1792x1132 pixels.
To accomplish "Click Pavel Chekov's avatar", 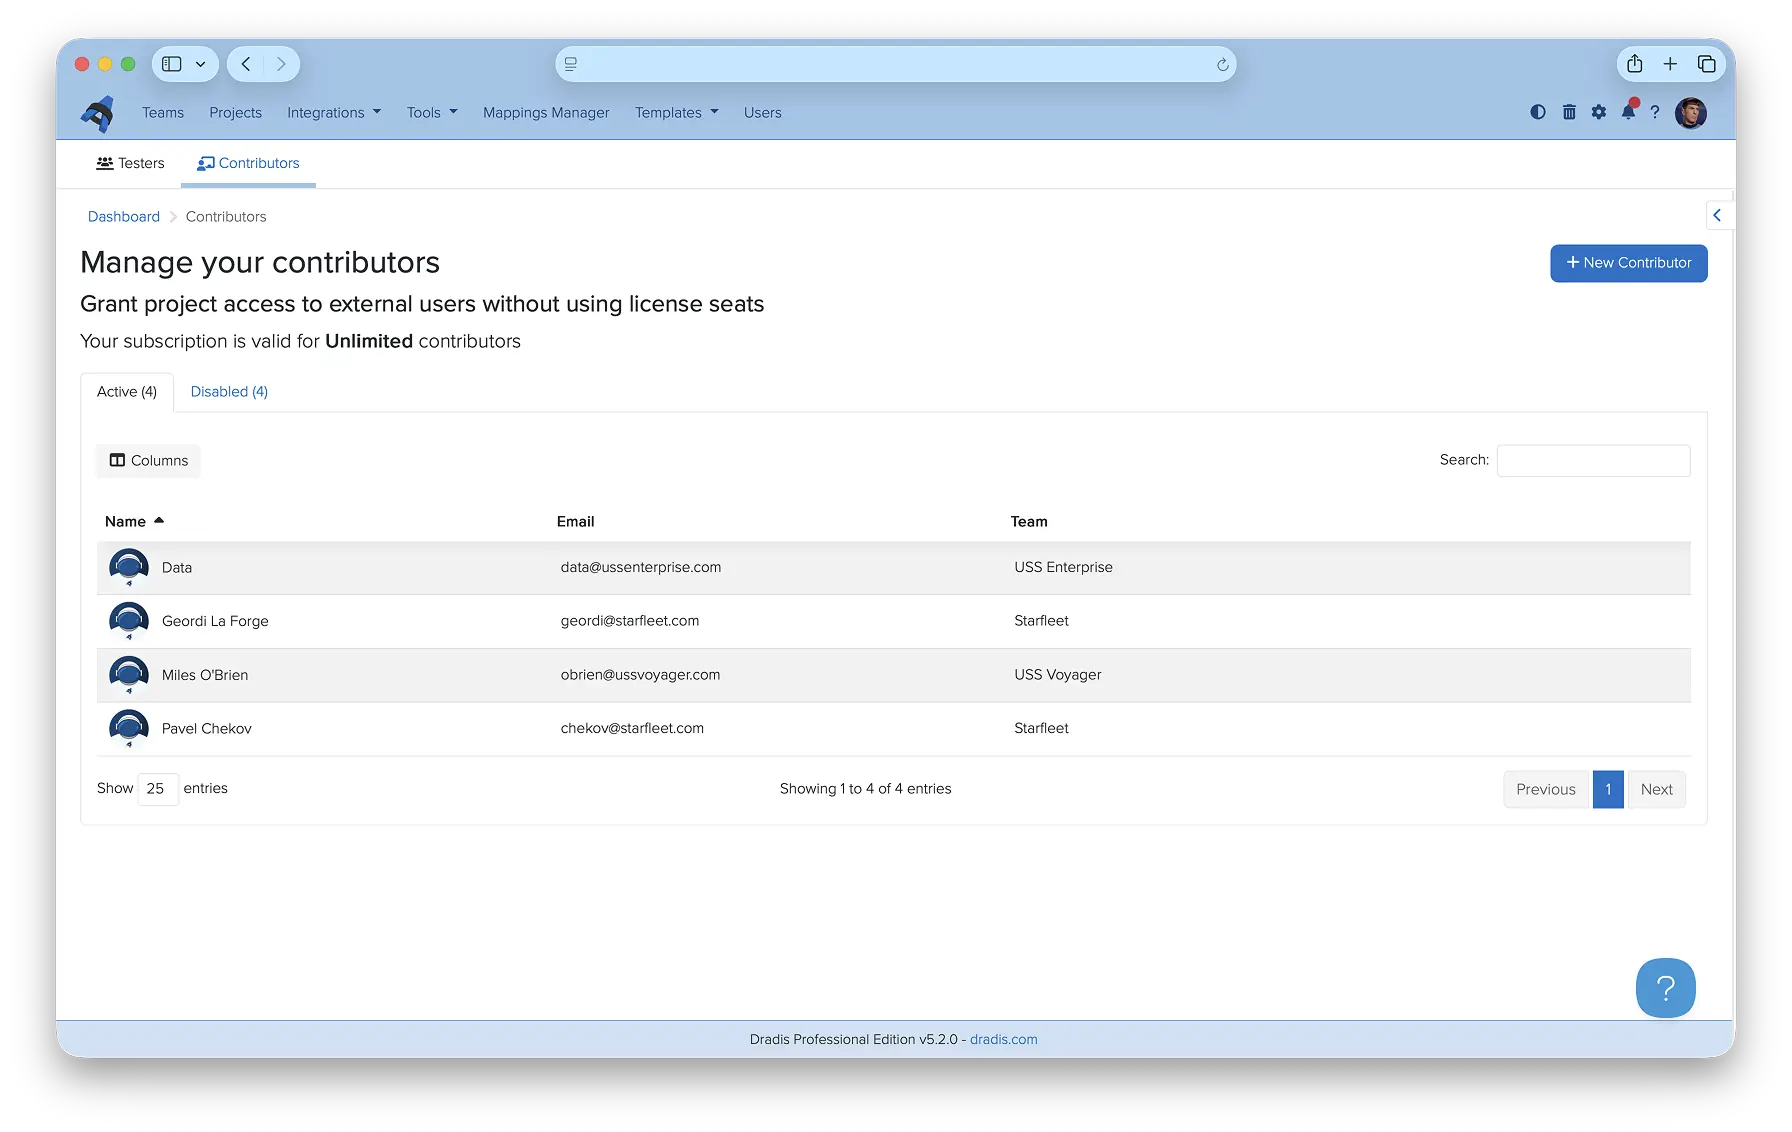I will (x=129, y=729).
